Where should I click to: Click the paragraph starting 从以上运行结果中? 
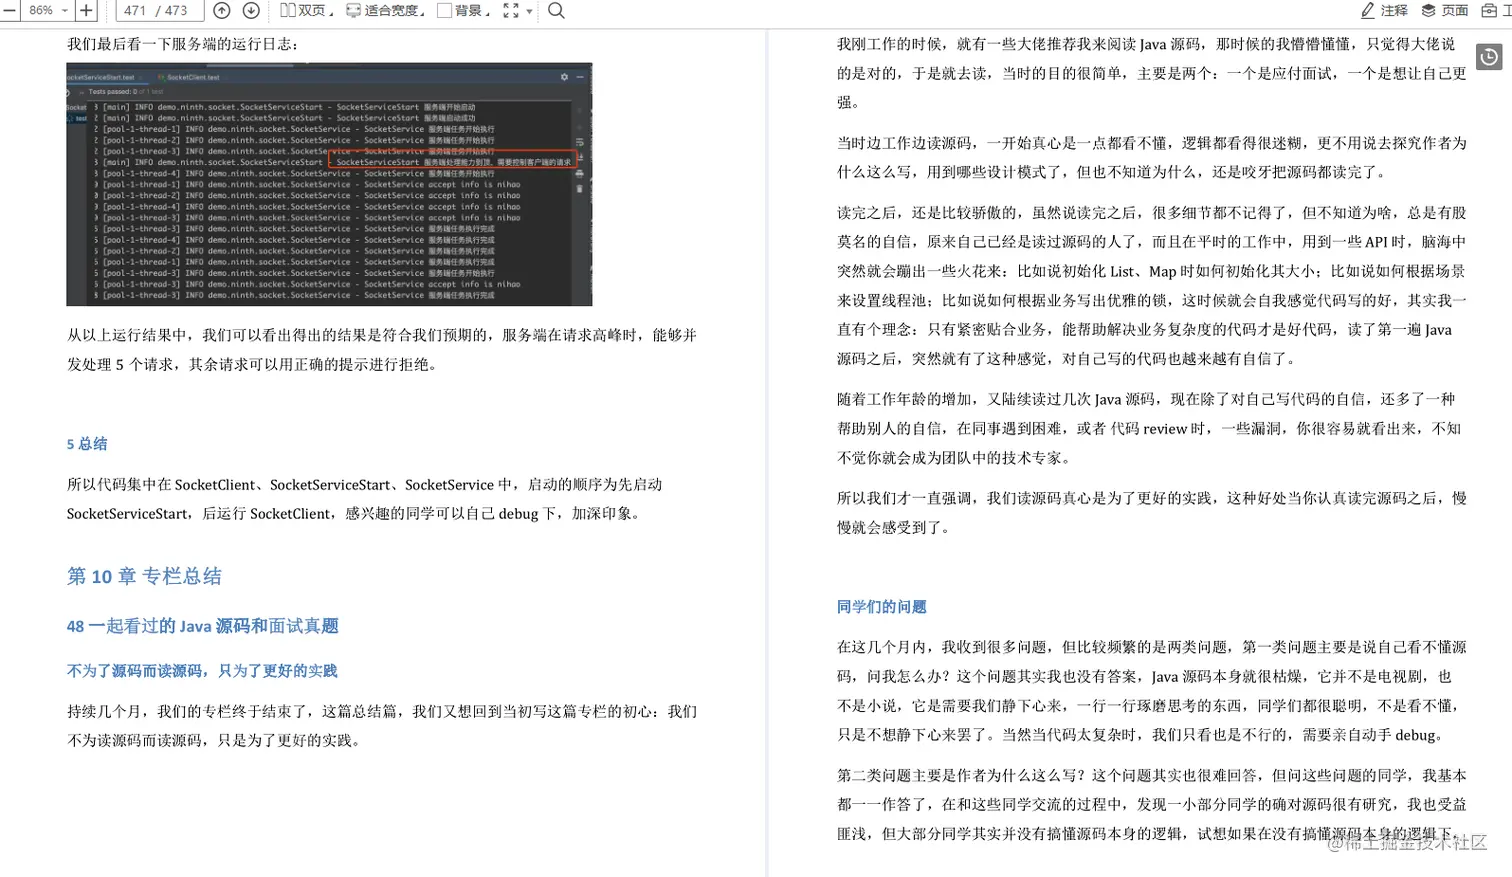point(382,349)
